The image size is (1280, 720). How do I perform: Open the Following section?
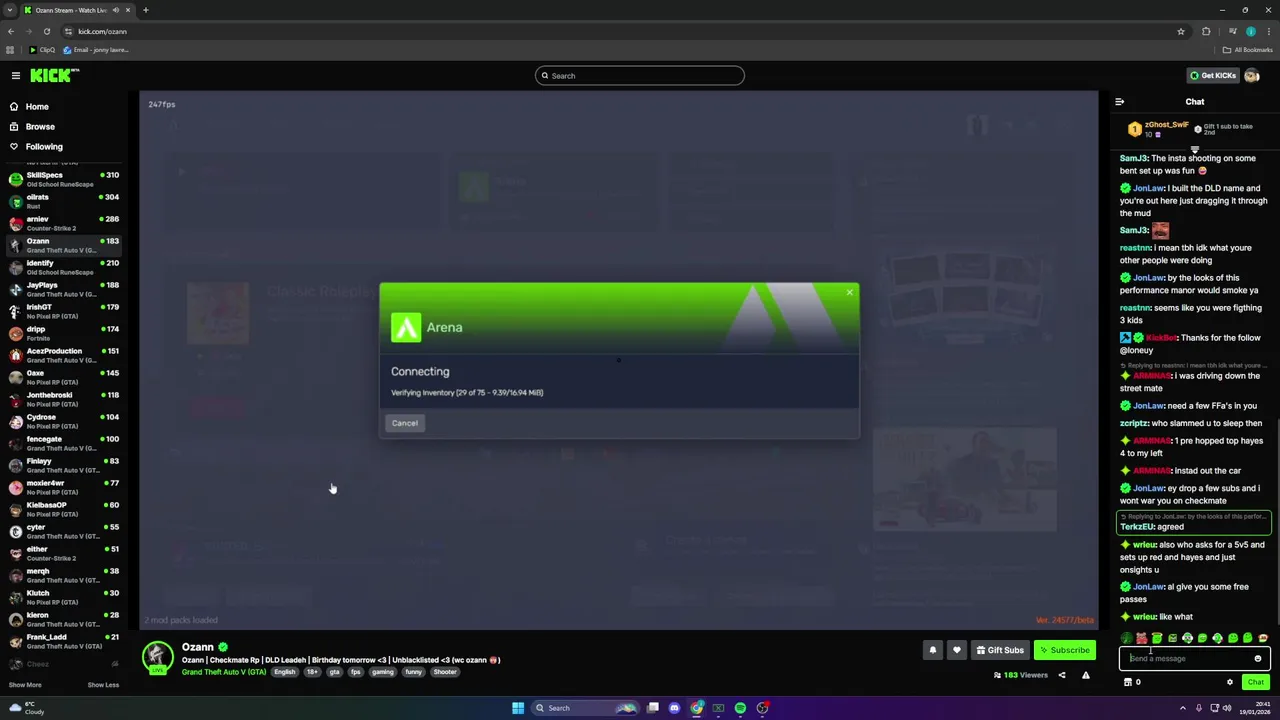pos(44,147)
